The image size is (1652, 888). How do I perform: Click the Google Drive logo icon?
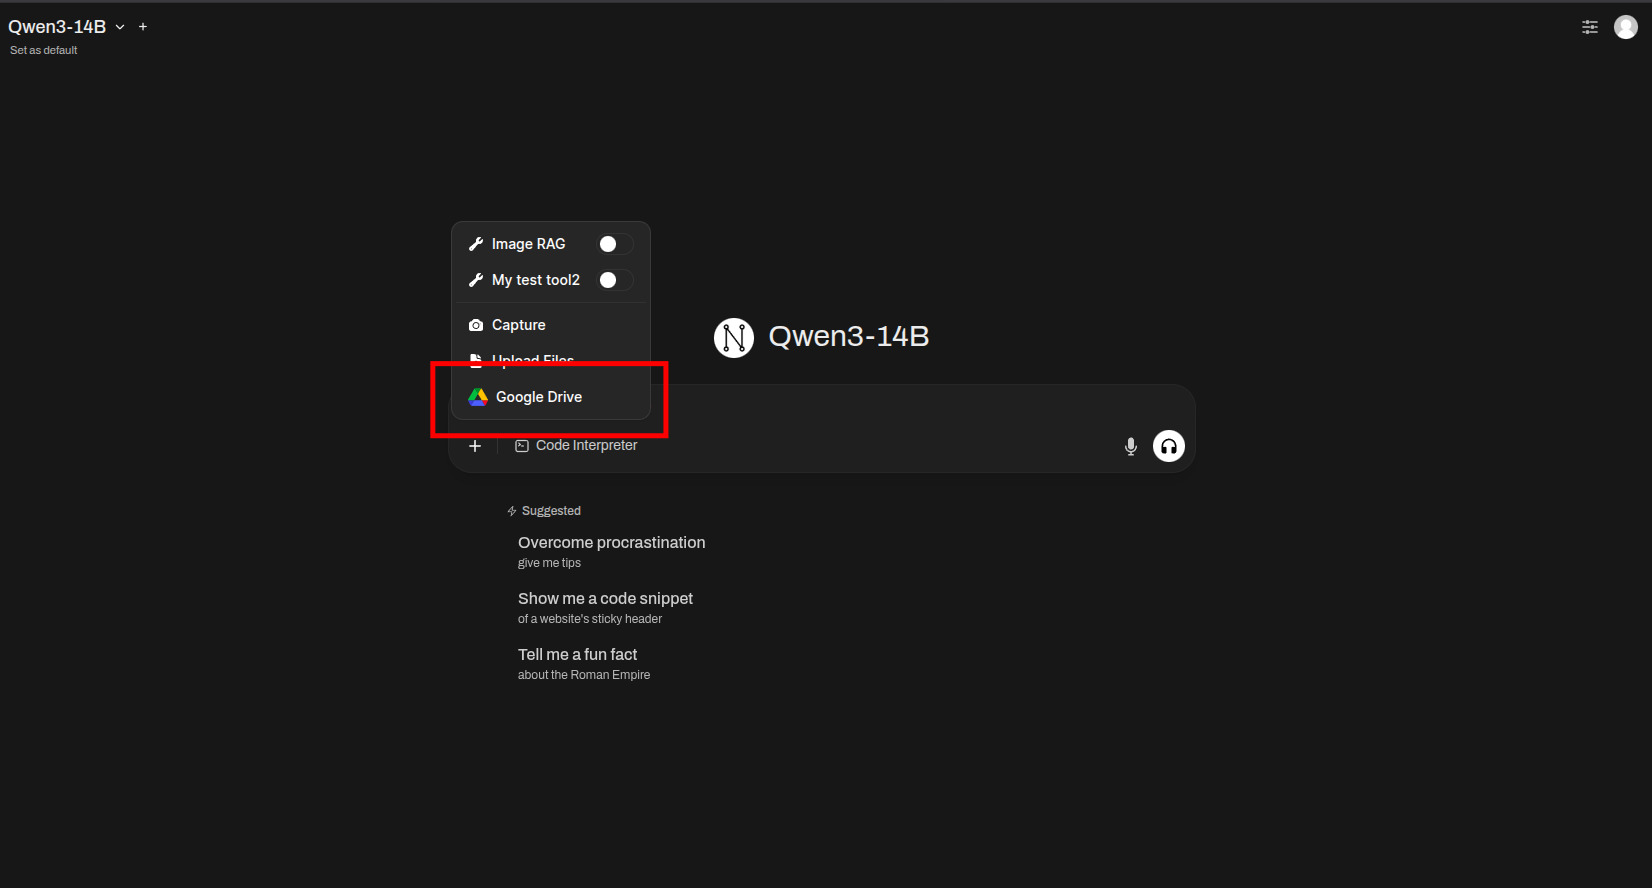pos(478,397)
